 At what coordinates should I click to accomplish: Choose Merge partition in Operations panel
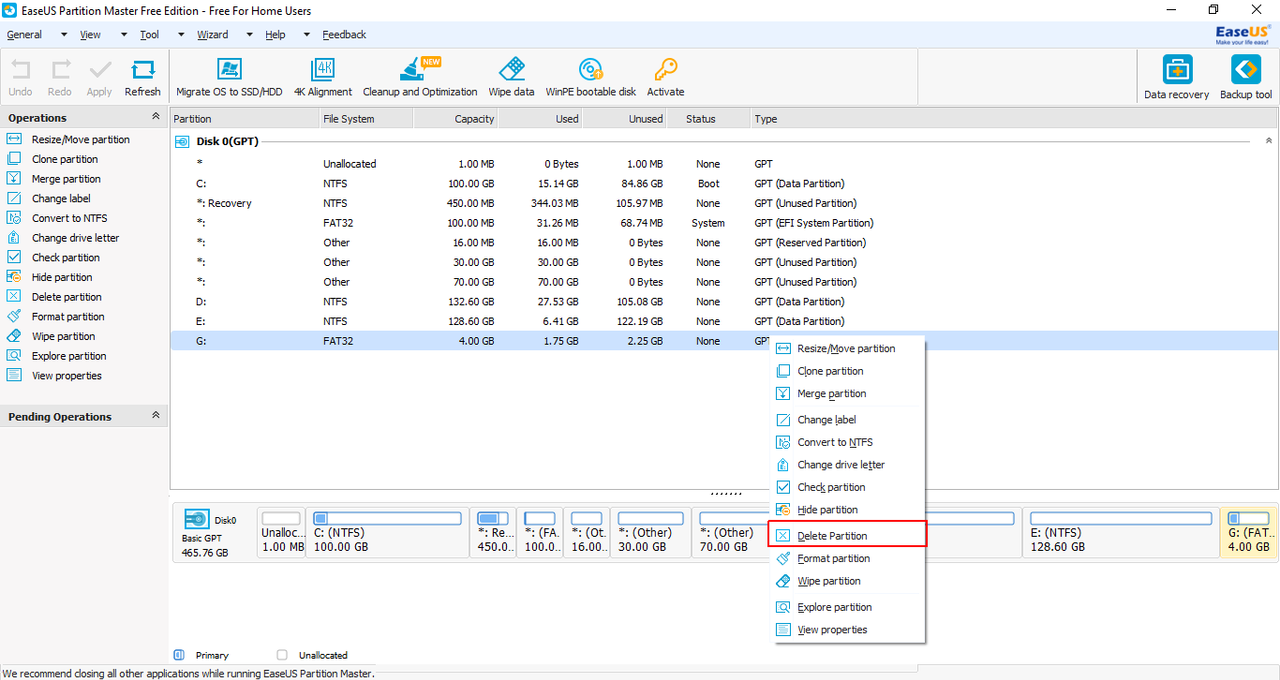53,179
